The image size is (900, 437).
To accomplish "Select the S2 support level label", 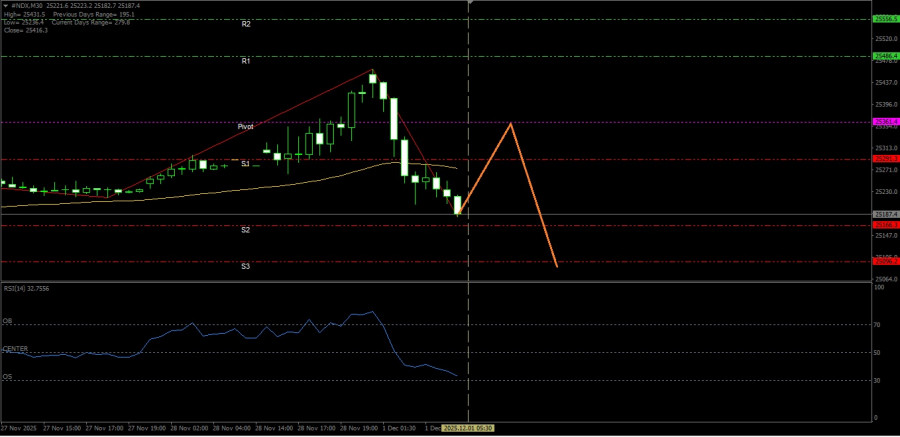I will coord(245,230).
